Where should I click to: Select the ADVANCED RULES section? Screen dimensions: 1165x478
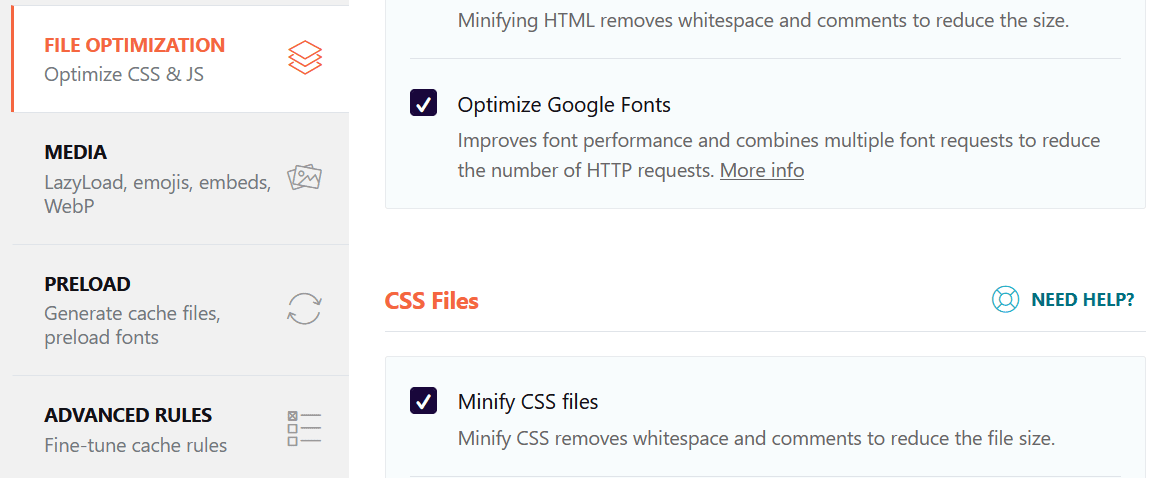(x=128, y=415)
